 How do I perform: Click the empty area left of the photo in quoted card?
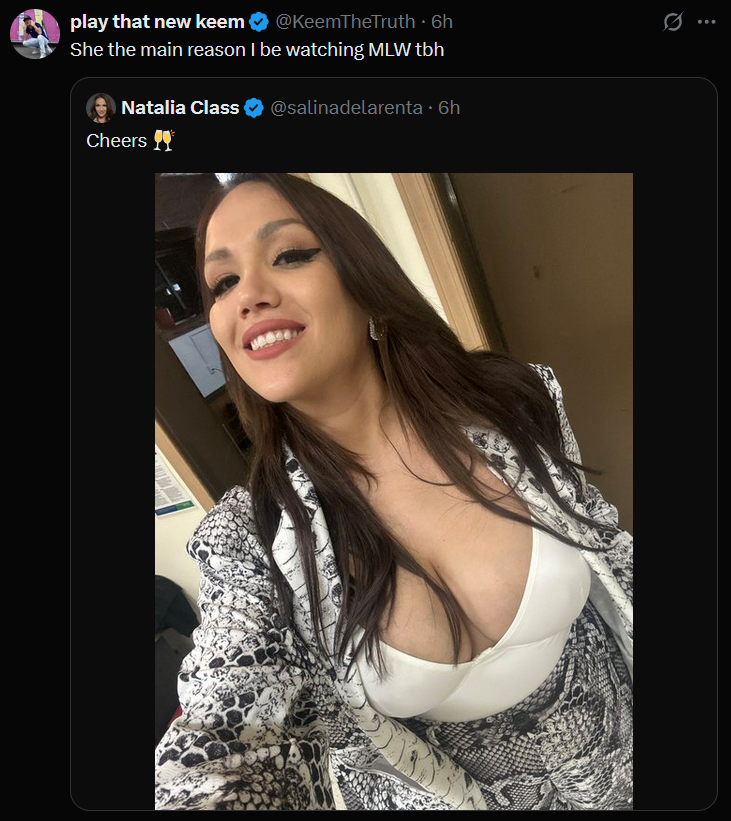(113, 491)
